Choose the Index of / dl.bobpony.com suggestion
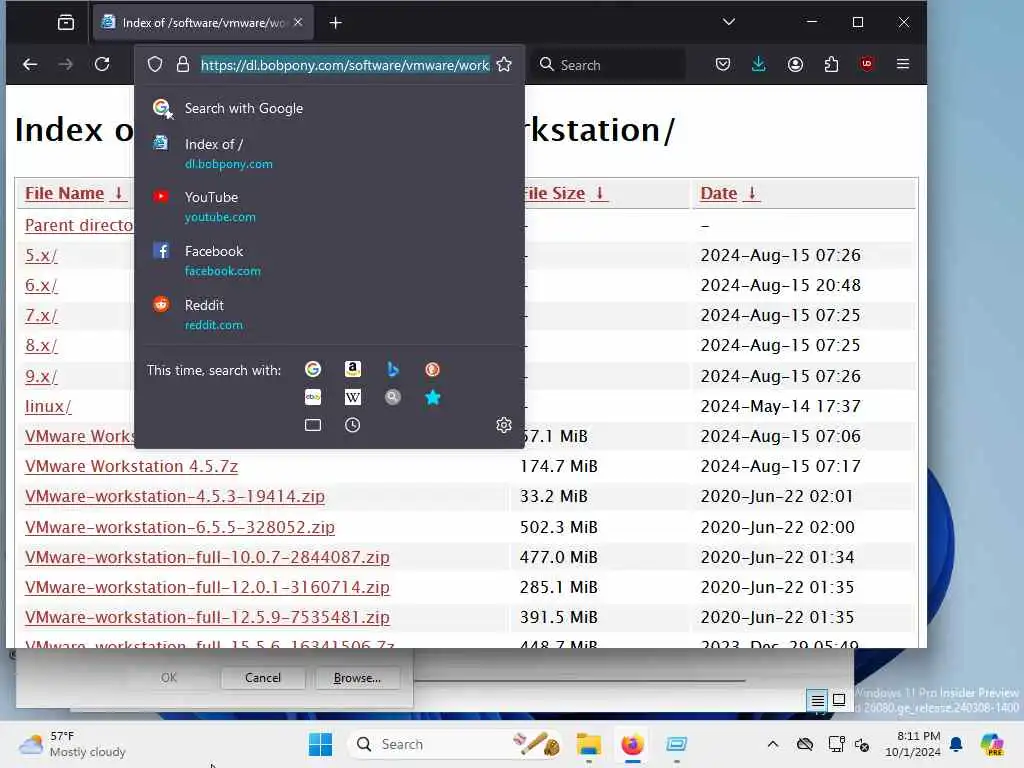This screenshot has height=768, width=1024. click(329, 153)
